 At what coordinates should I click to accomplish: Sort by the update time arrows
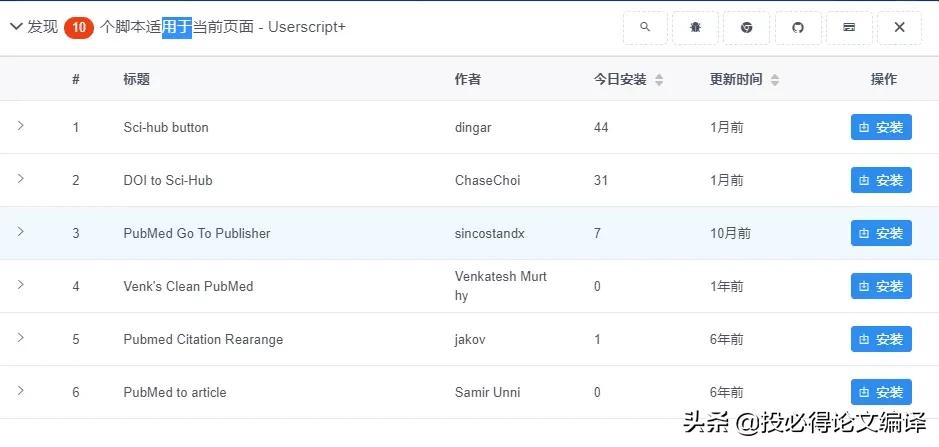[775, 80]
